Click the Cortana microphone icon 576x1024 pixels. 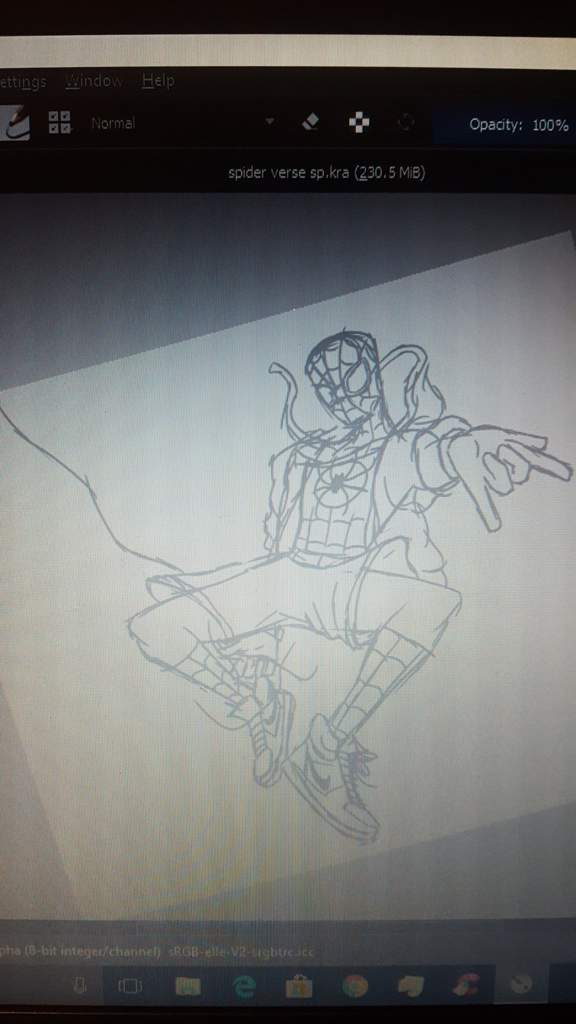pyautogui.click(x=80, y=986)
